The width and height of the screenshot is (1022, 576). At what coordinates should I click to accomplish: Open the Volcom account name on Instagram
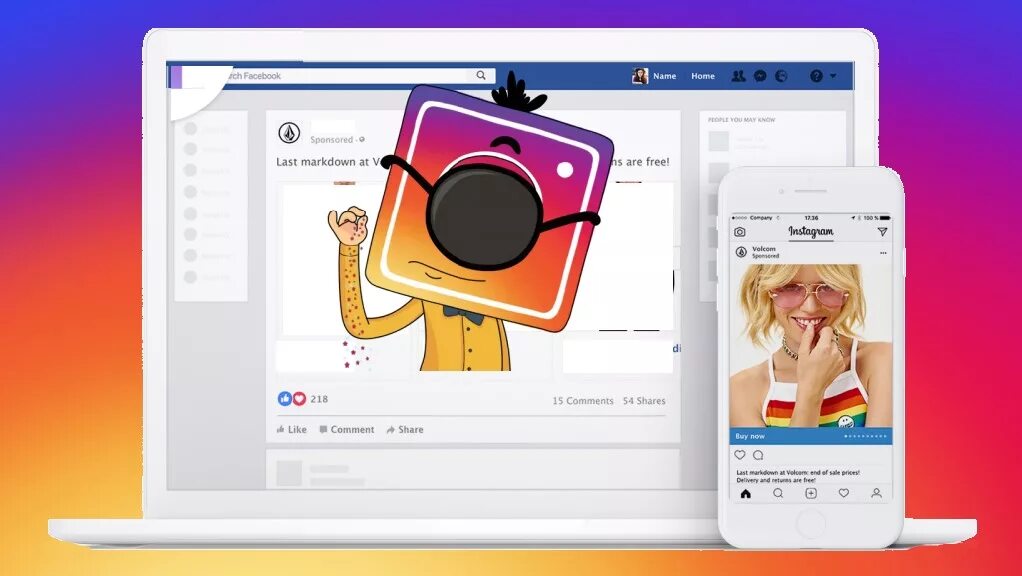[x=764, y=249]
